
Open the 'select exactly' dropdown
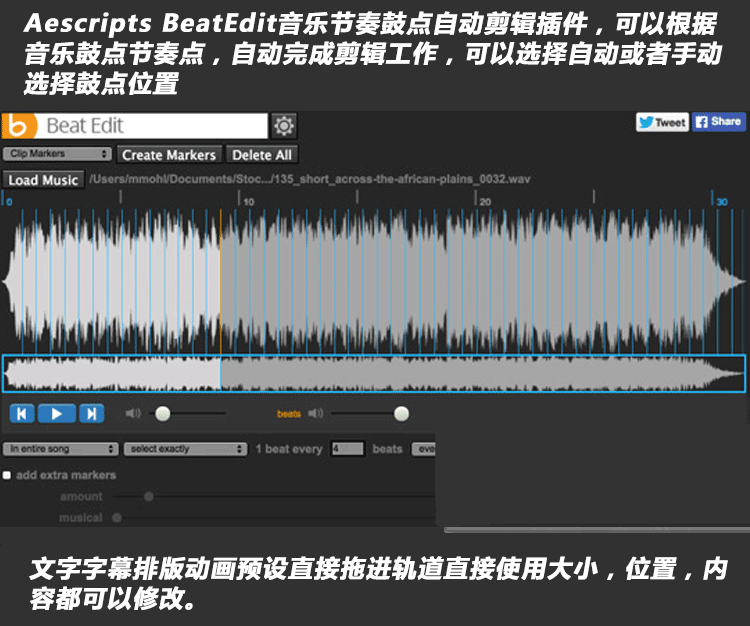click(x=186, y=449)
